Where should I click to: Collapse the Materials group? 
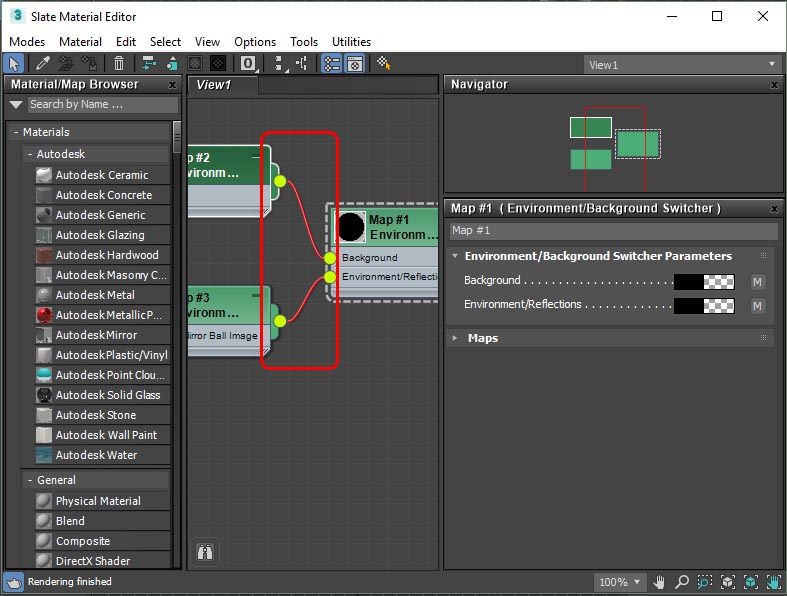[x=16, y=132]
